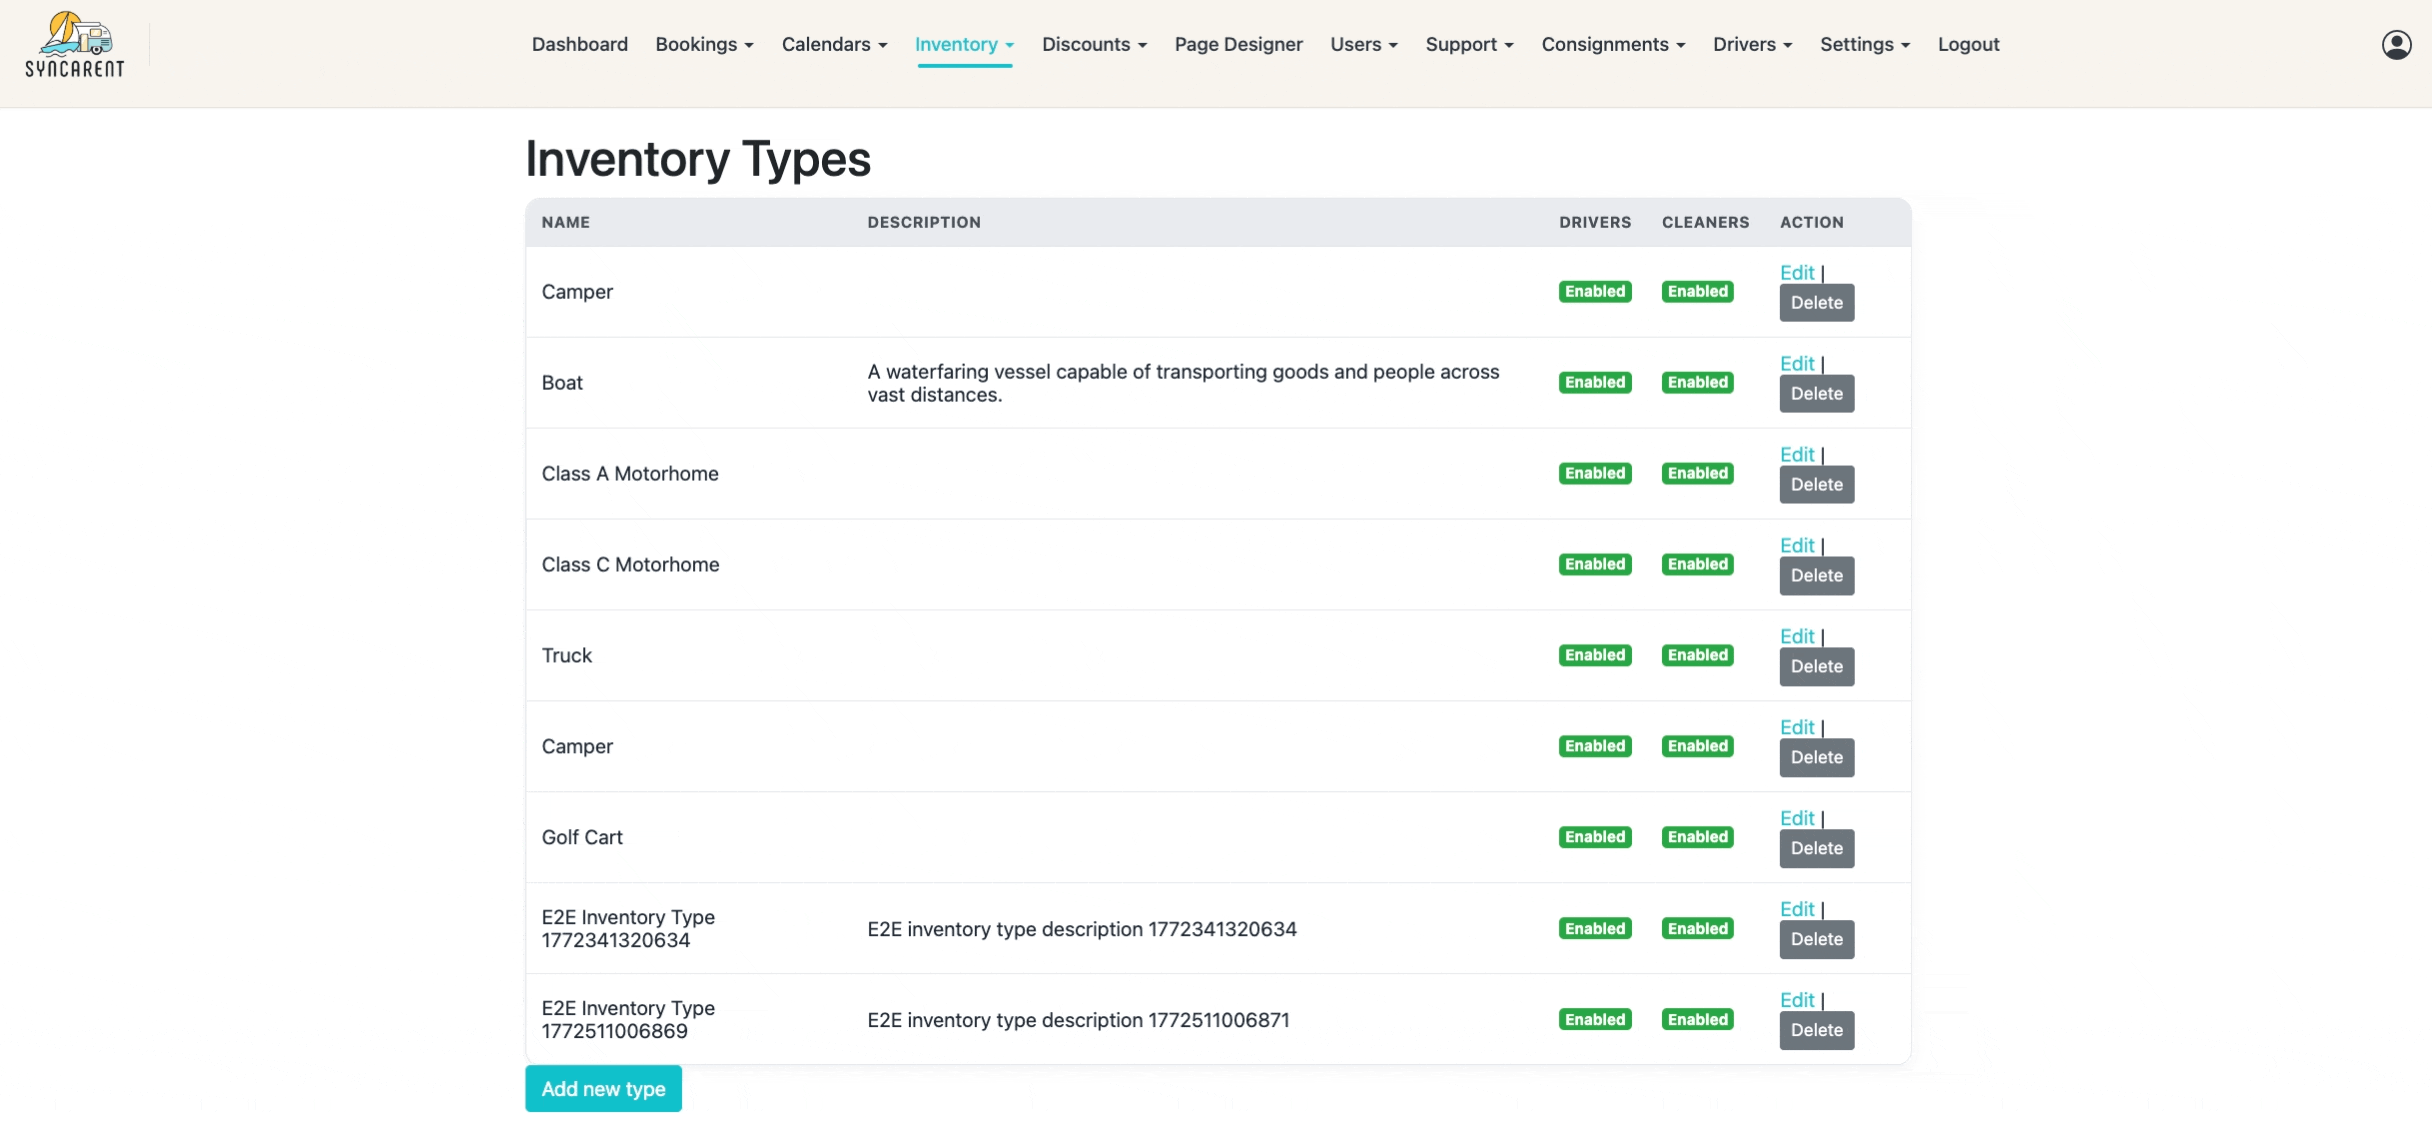Click Truck drivers Enabled badge
2432x1137 pixels.
[x=1594, y=655]
